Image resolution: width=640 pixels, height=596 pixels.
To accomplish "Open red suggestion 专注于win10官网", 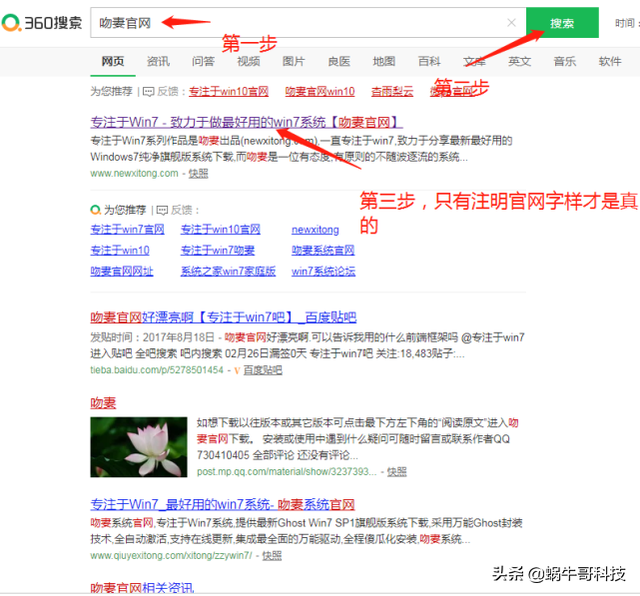I will pyautogui.click(x=229, y=91).
